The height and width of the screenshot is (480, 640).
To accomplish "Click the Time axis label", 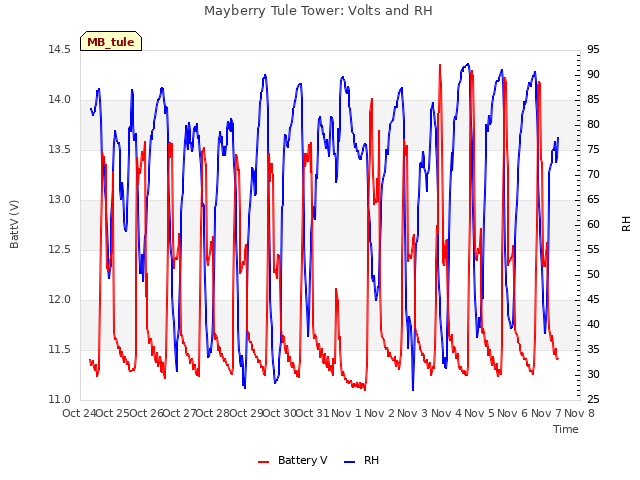I will click(566, 429).
